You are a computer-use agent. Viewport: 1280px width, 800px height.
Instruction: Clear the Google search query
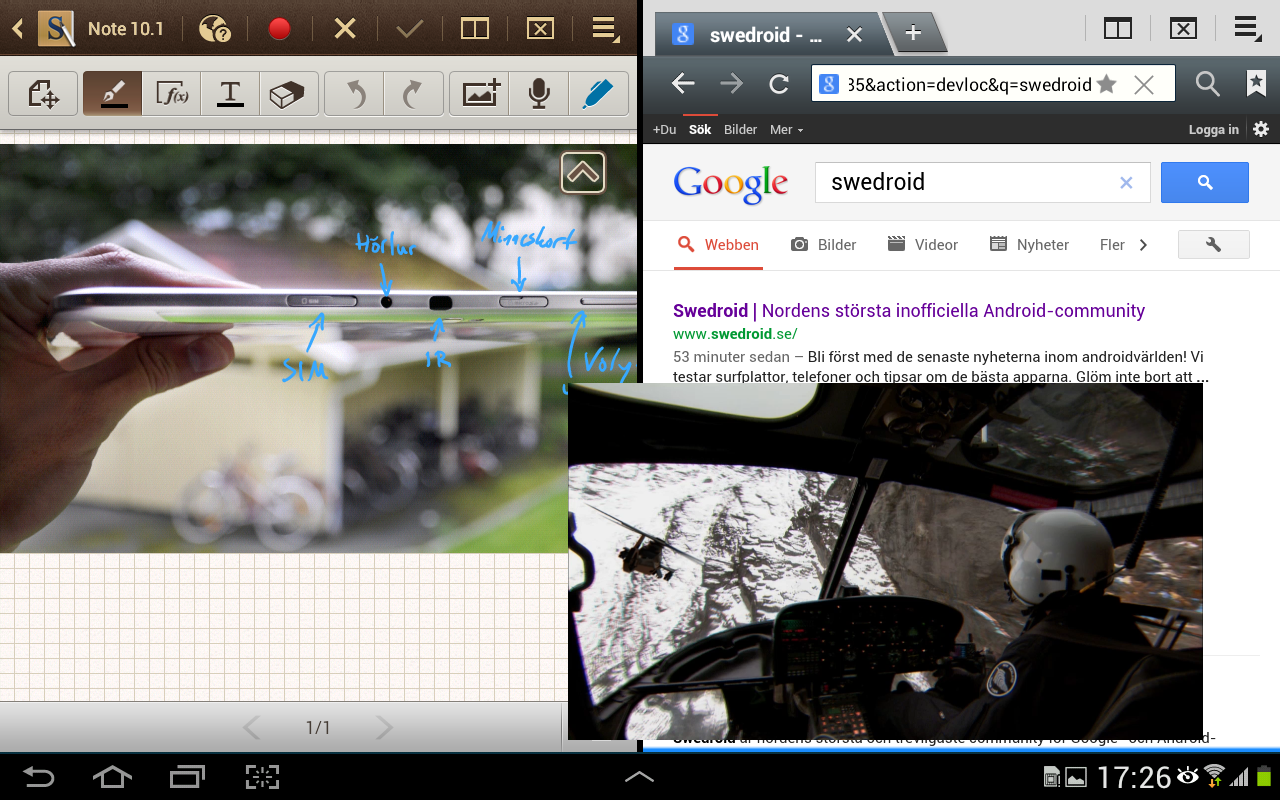pyautogui.click(x=1126, y=183)
